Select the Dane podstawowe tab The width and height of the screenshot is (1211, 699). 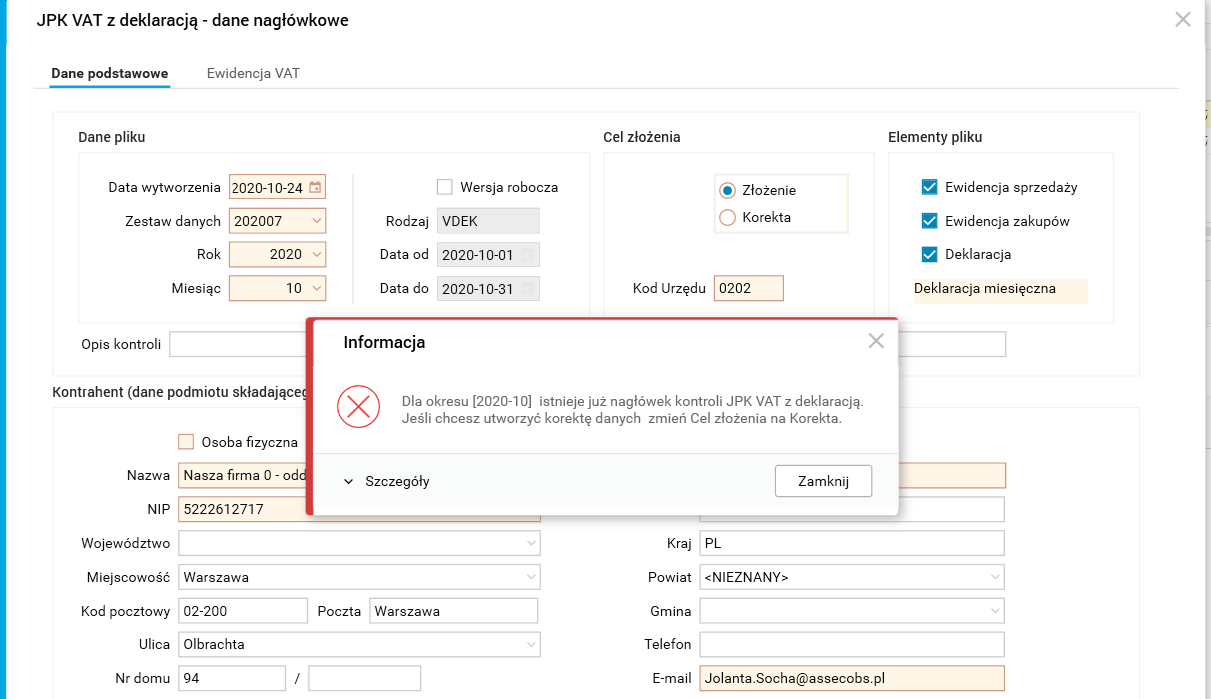(110, 73)
